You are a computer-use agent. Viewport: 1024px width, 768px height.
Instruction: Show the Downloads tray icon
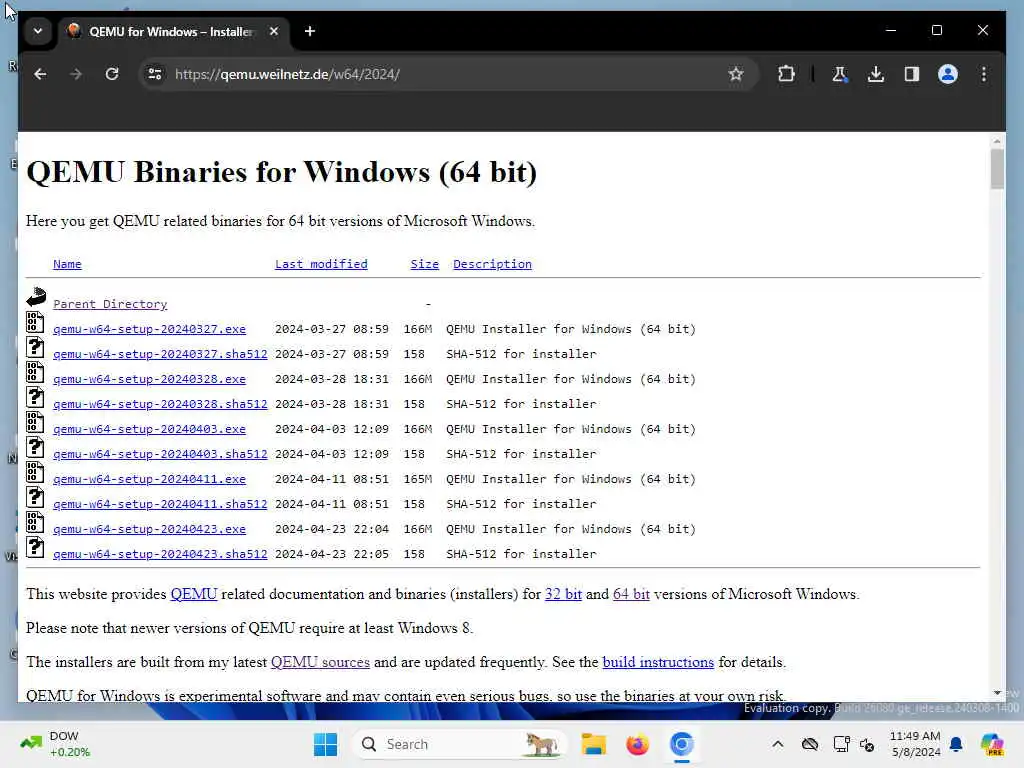(876, 74)
